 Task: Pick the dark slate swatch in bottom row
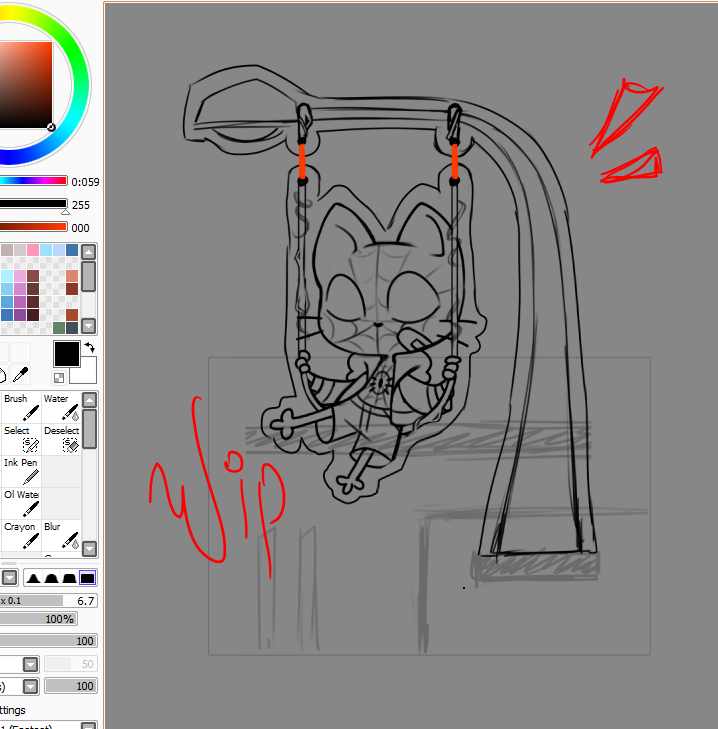(x=72, y=328)
